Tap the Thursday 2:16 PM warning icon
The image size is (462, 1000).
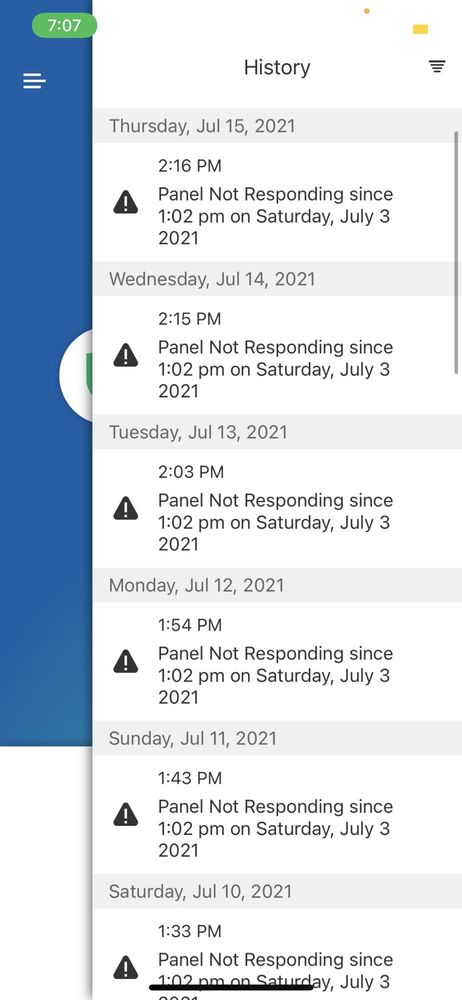[126, 202]
